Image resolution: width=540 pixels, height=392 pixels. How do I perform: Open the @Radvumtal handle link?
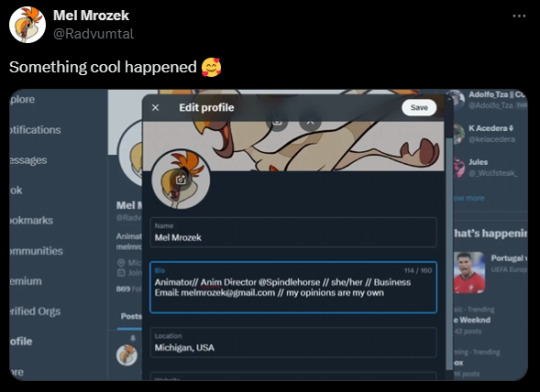click(x=93, y=34)
